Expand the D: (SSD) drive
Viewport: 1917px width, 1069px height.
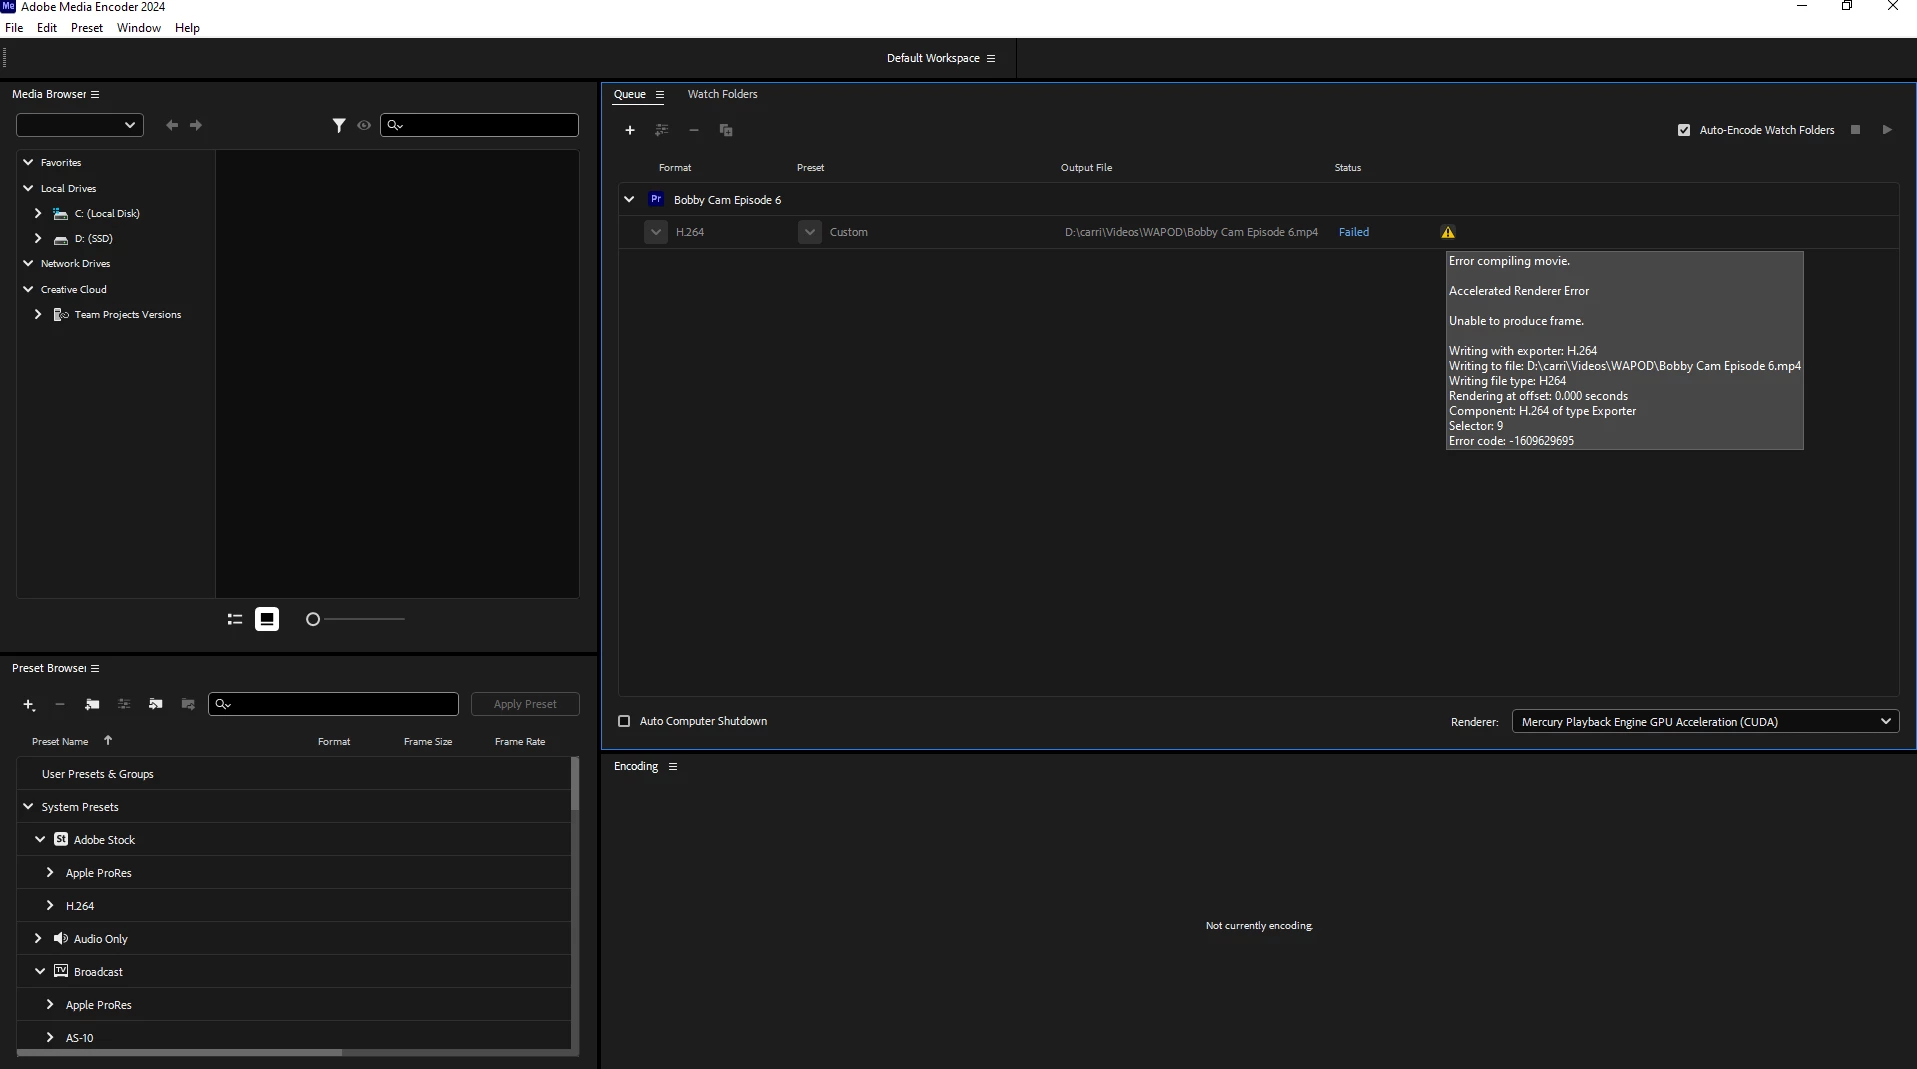point(38,238)
